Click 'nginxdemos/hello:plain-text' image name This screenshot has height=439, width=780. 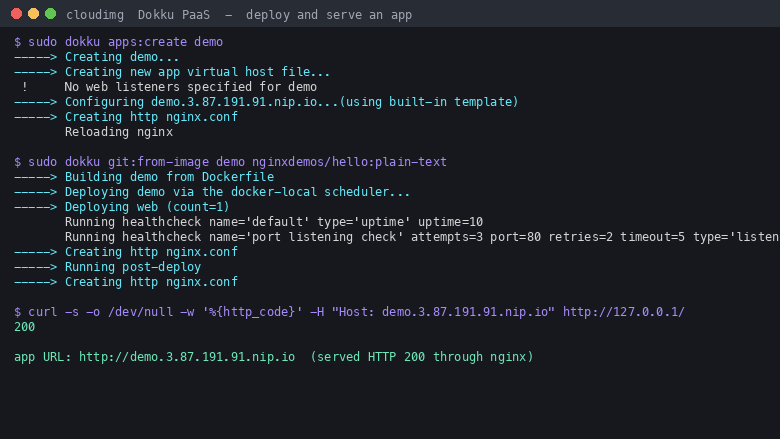(x=349, y=162)
